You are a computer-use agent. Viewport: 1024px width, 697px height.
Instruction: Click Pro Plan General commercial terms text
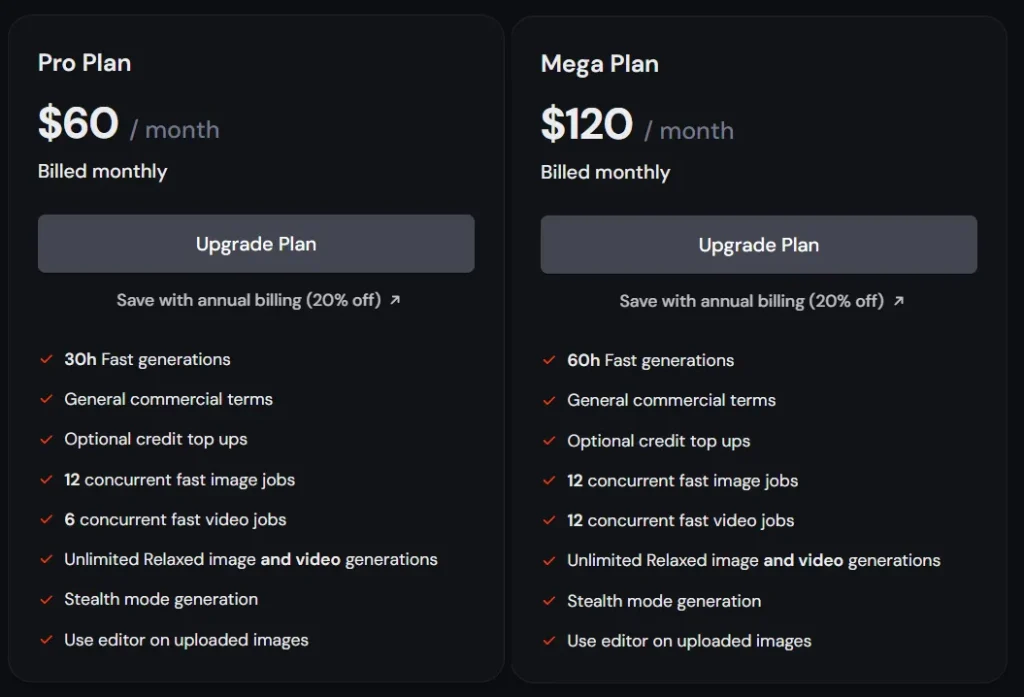168,399
